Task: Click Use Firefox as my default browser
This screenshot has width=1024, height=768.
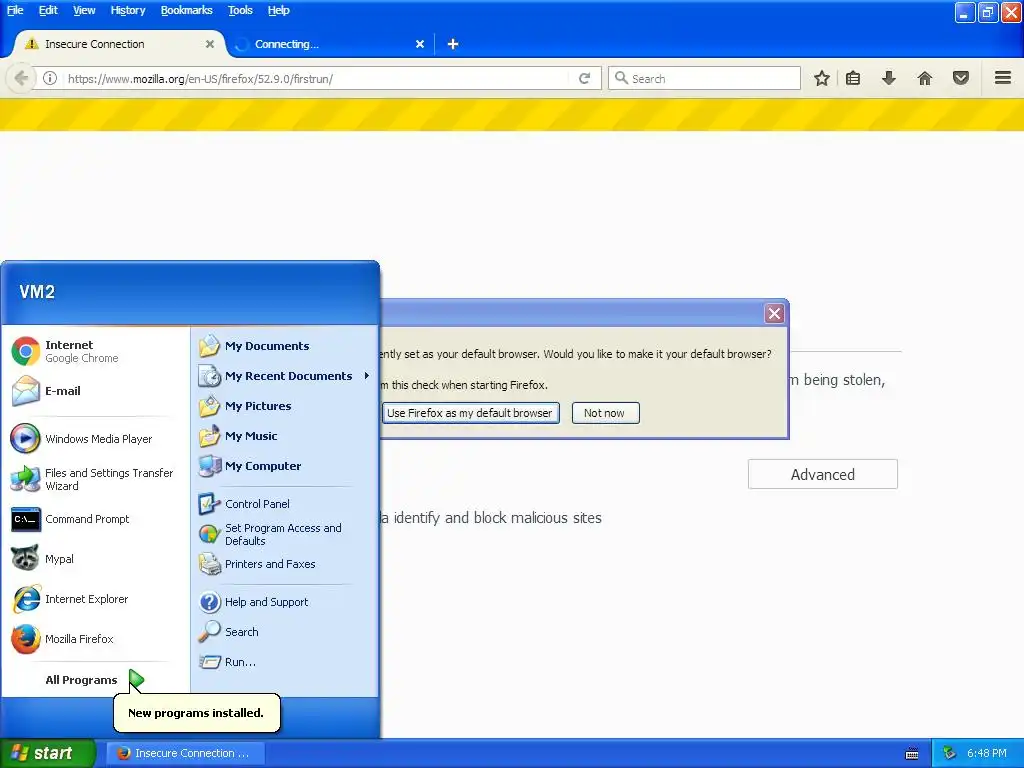Action: pyautogui.click(x=470, y=413)
